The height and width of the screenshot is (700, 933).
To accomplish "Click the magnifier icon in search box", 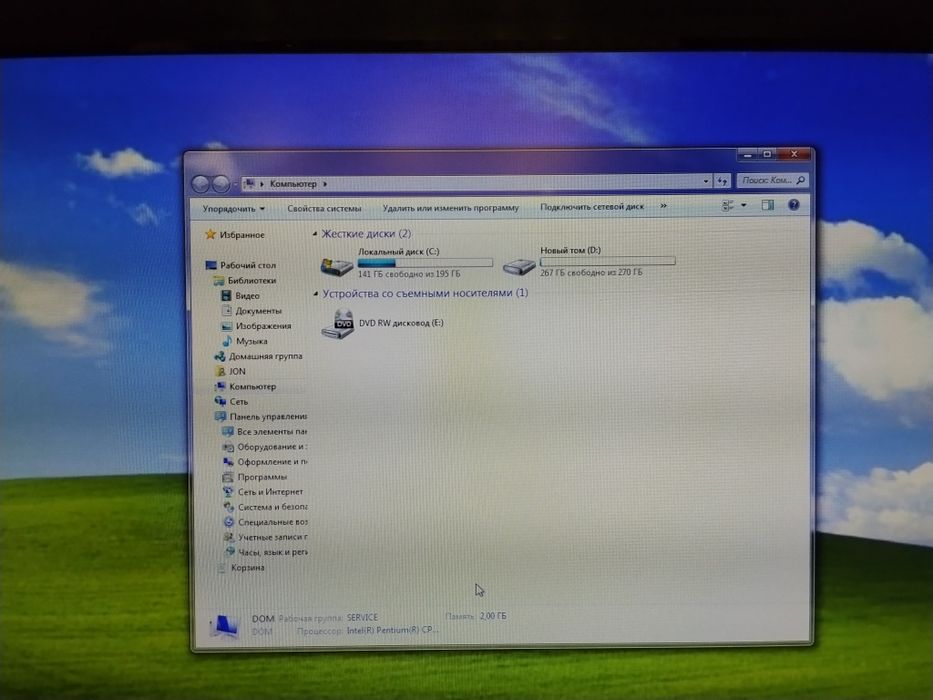I will (x=800, y=180).
